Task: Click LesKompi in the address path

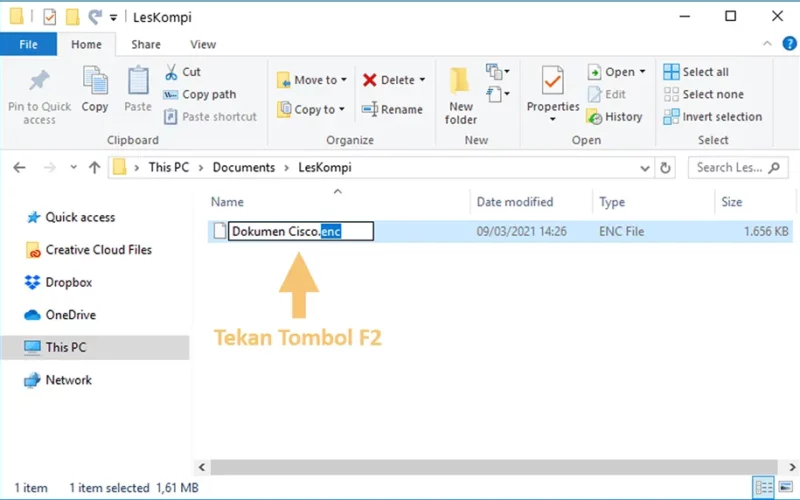Action: point(325,167)
